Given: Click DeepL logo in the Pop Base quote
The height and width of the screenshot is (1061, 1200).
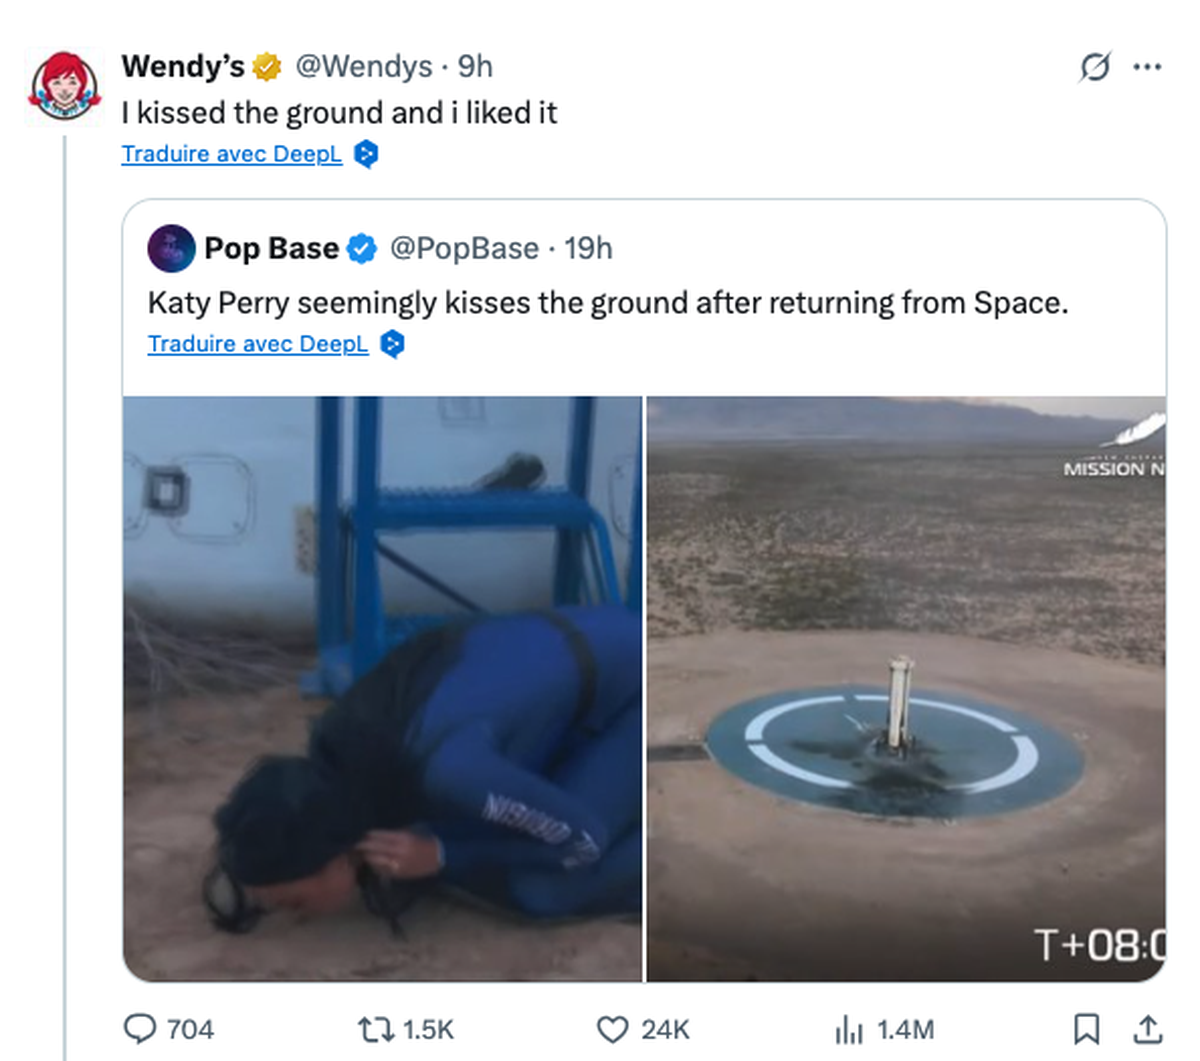Looking at the screenshot, I should coord(393,344).
